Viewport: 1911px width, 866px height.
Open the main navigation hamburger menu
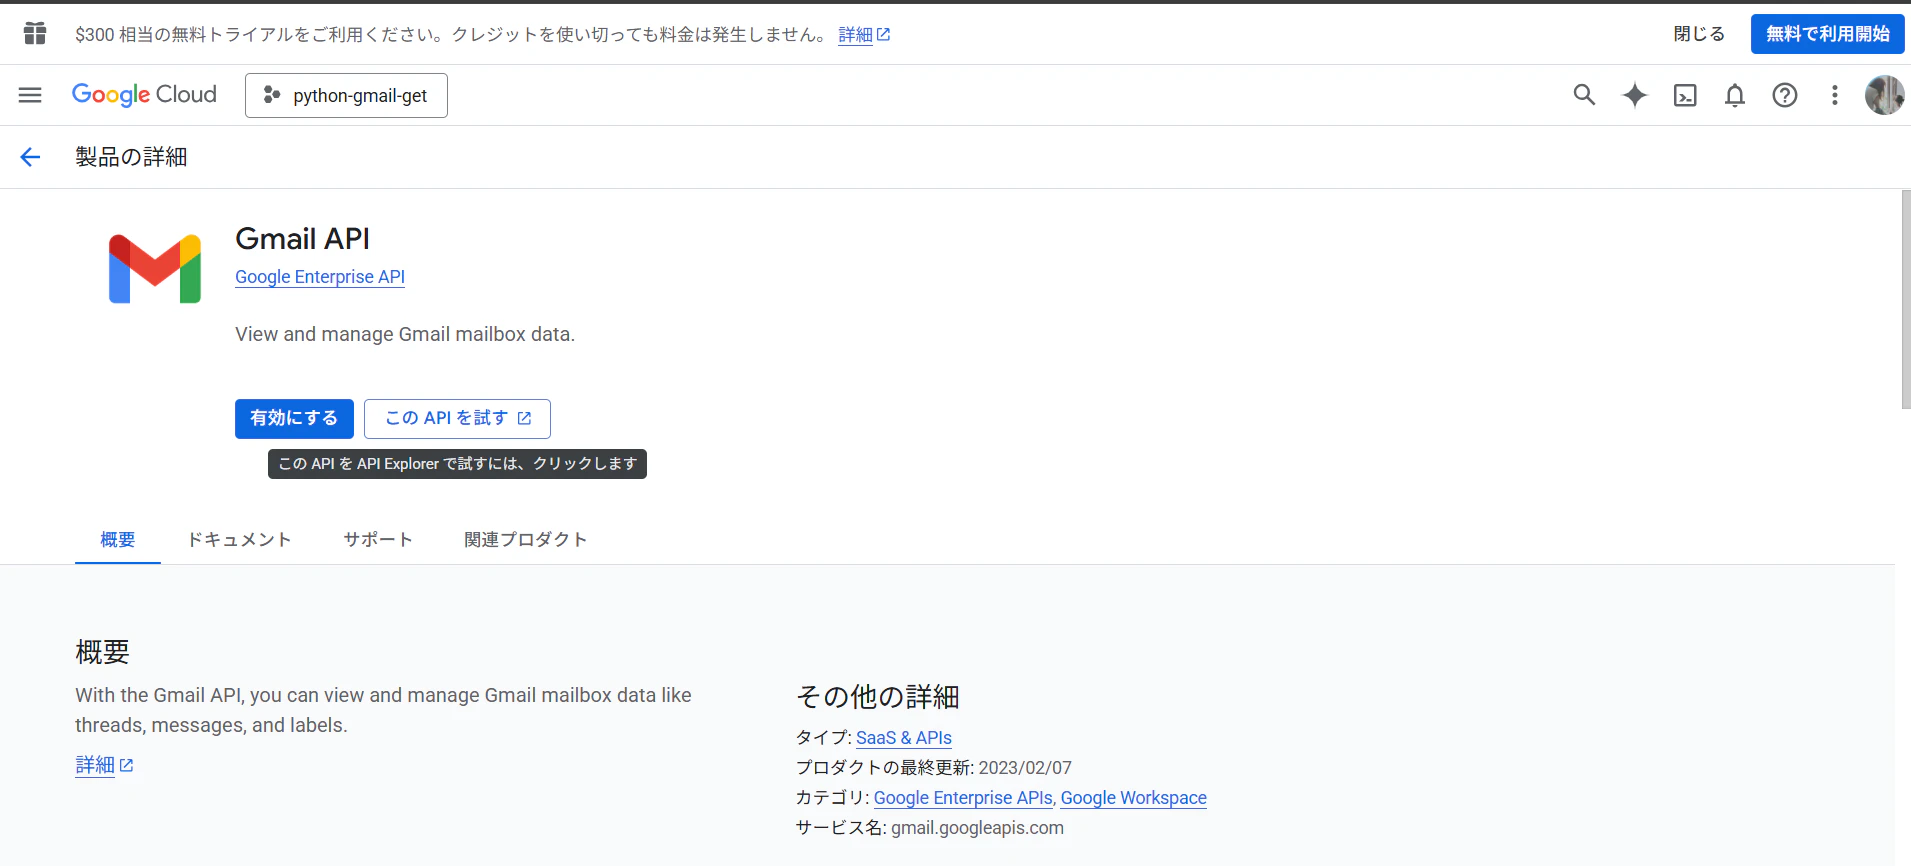click(30, 95)
